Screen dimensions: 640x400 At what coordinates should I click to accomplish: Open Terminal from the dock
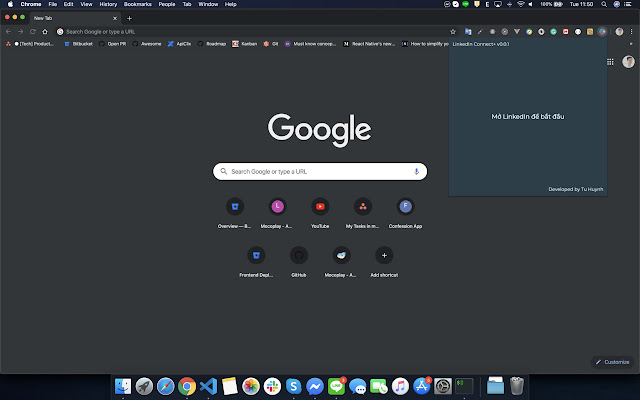click(x=464, y=386)
